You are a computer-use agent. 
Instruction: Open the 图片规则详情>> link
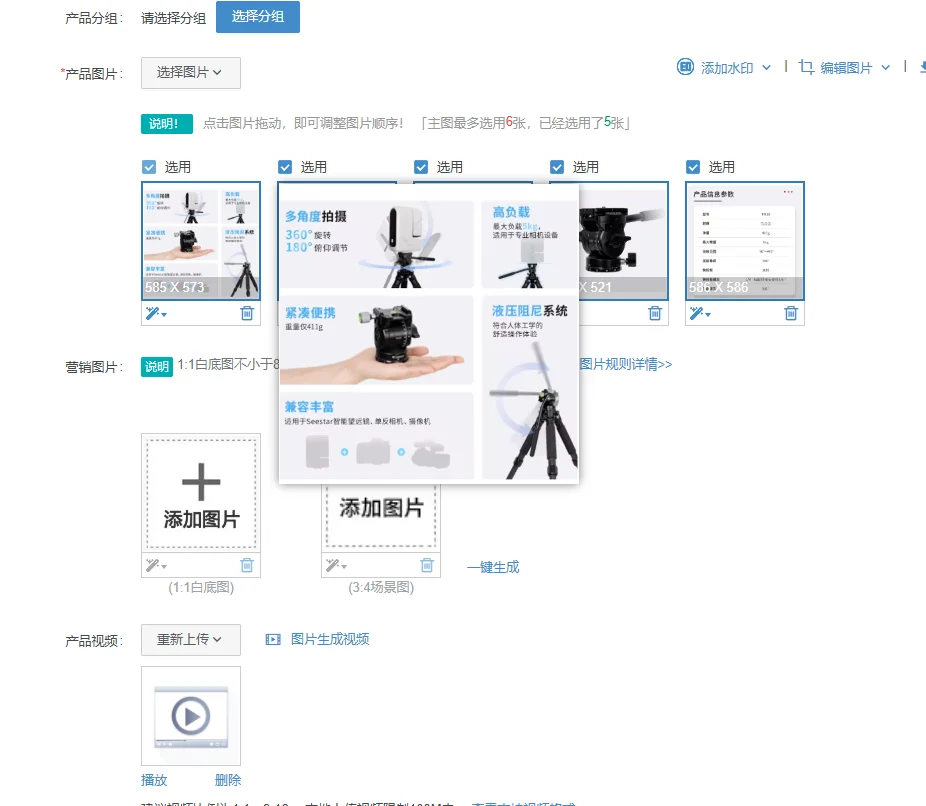pos(626,364)
